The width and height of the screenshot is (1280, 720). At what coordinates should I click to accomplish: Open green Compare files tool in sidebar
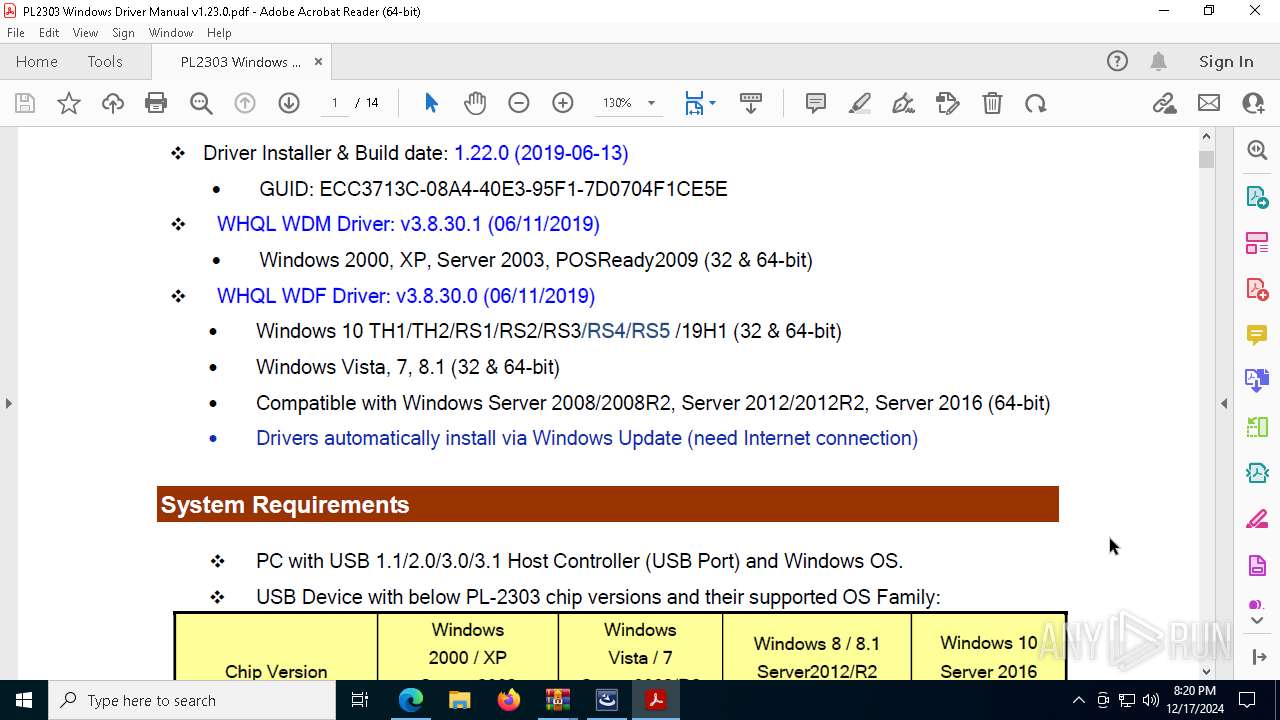1257,427
